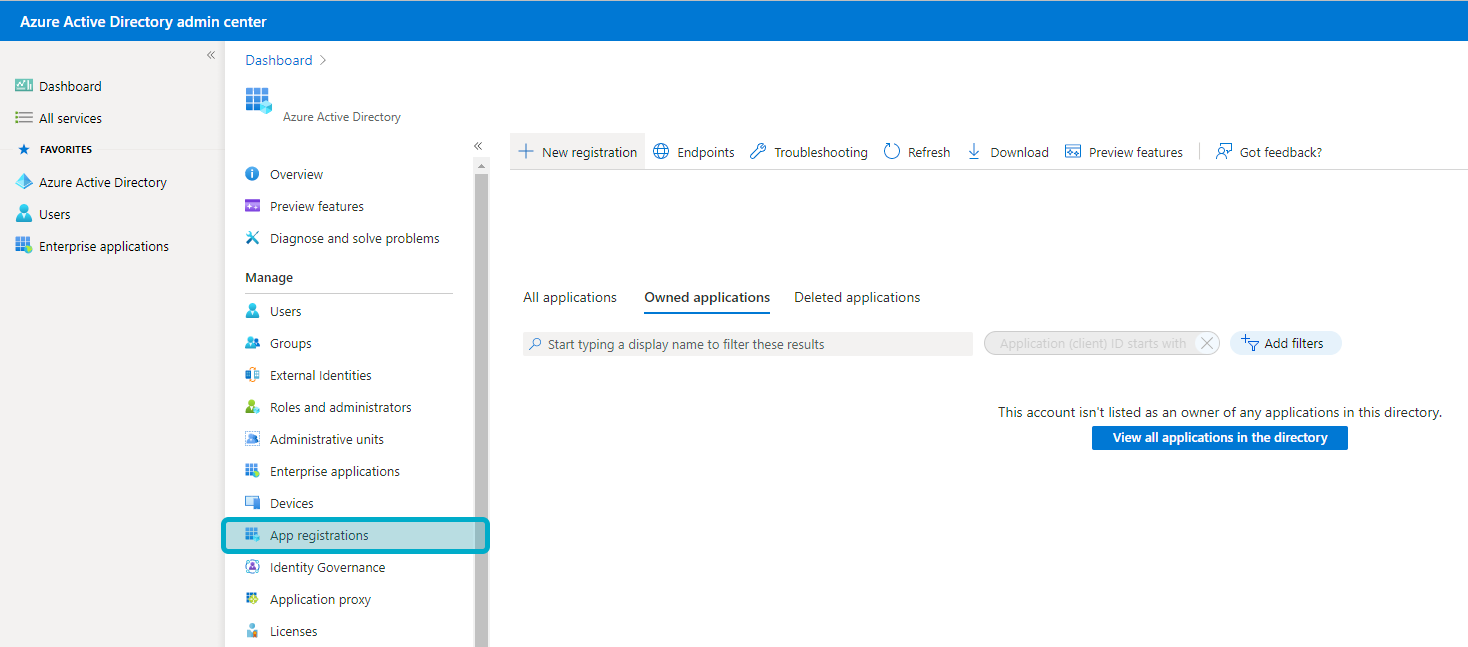Viewport: 1468px width, 647px height.
Task: Click the display name filter search box
Action: (748, 344)
